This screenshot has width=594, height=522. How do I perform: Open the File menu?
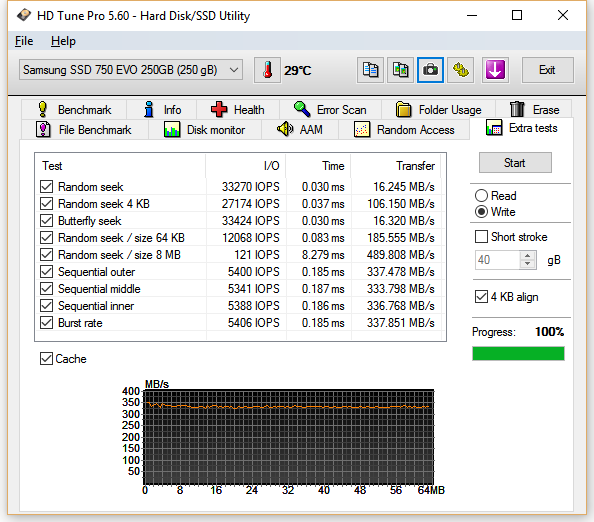click(24, 41)
